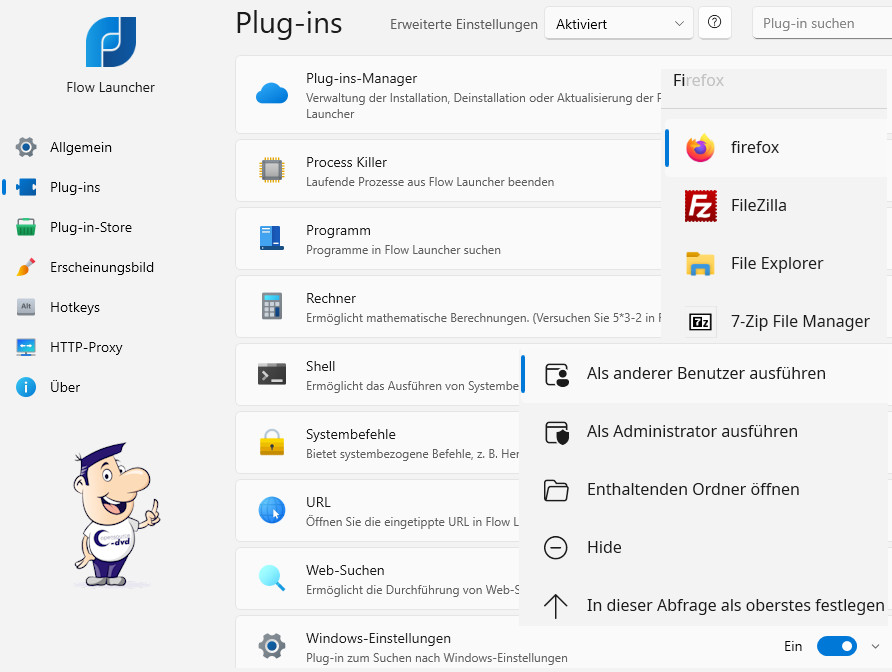This screenshot has height=672, width=892.
Task: Click the Plug-in suchen search field
Action: (x=820, y=23)
